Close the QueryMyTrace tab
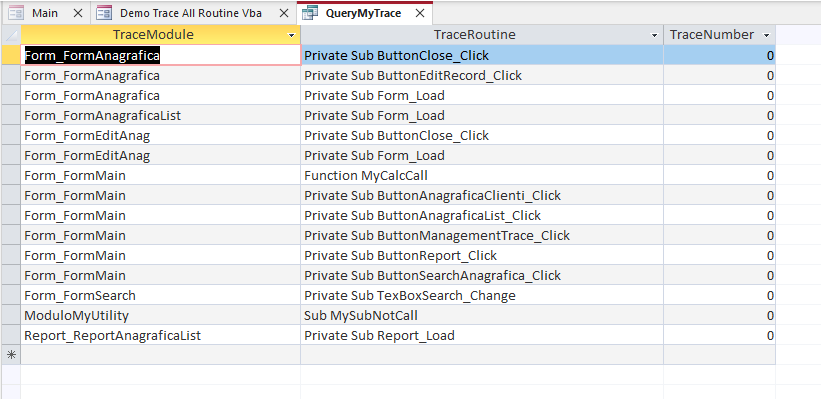The height and width of the screenshot is (399, 821). (419, 13)
